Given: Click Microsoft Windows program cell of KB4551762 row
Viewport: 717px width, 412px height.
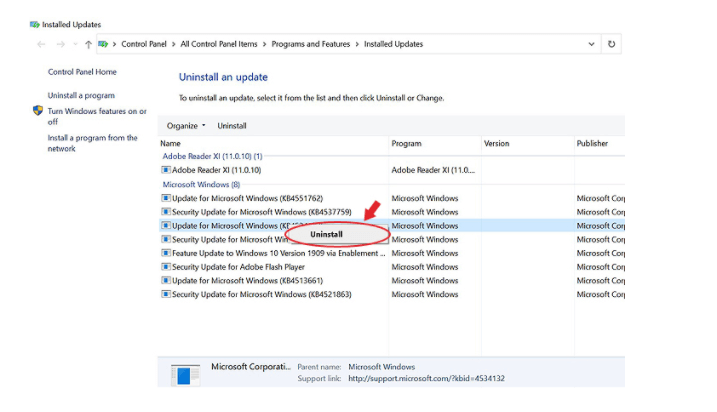Looking at the screenshot, I should tap(425, 198).
